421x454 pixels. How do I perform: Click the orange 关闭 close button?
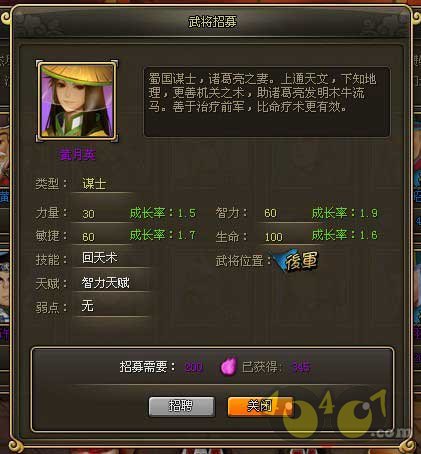pyautogui.click(x=261, y=406)
